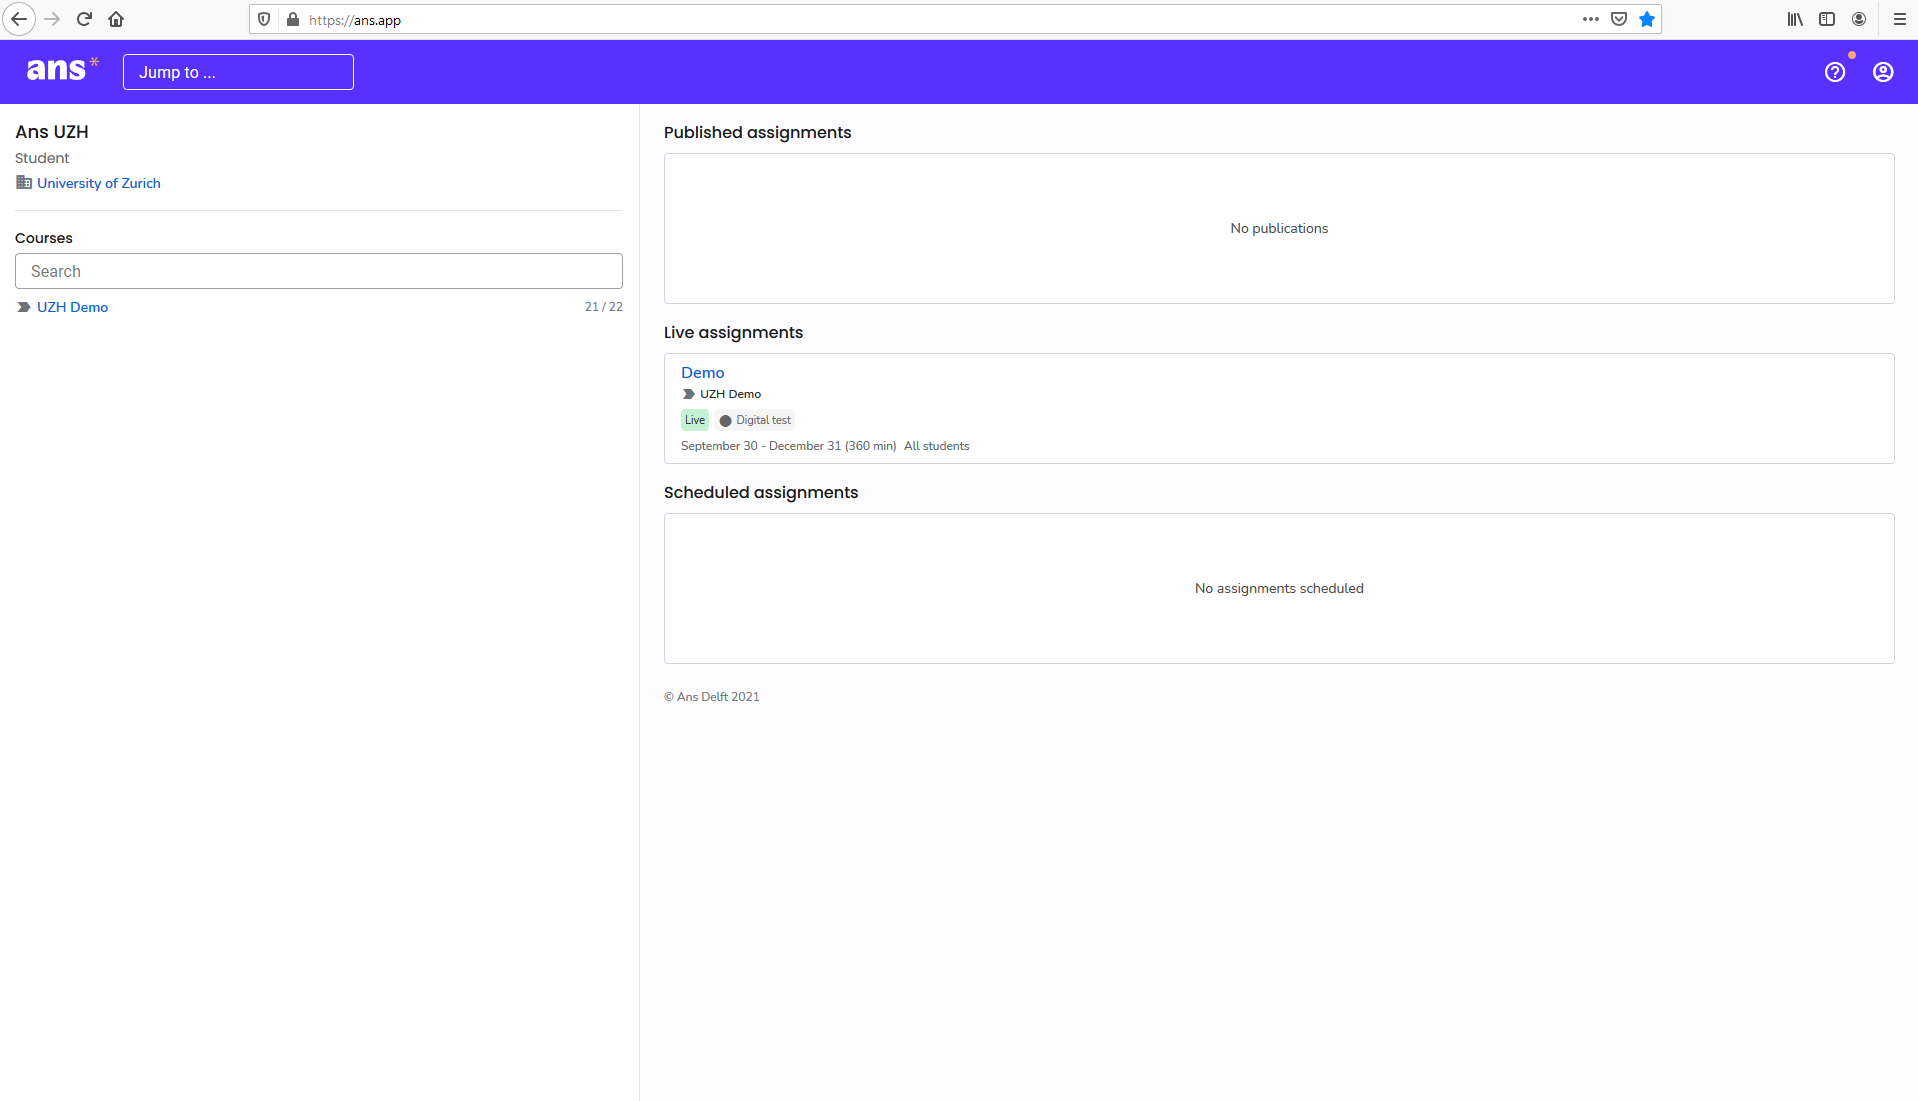This screenshot has height=1101, width=1918.
Task: Click the tracking protection shield icon
Action: point(264,19)
